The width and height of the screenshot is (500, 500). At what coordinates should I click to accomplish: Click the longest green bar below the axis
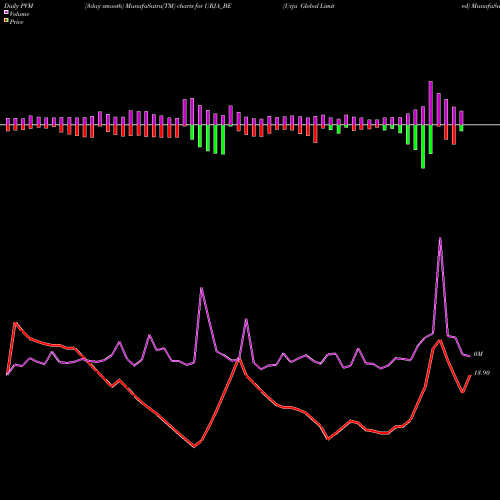click(423, 147)
